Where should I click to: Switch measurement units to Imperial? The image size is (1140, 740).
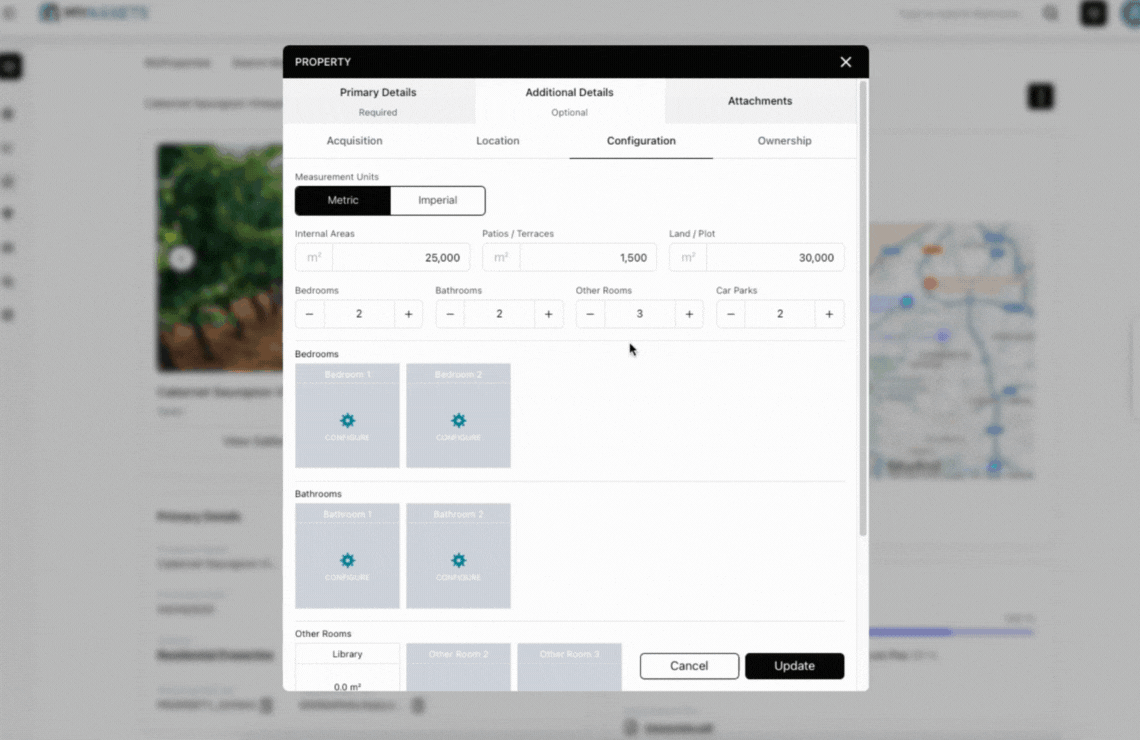(x=438, y=200)
